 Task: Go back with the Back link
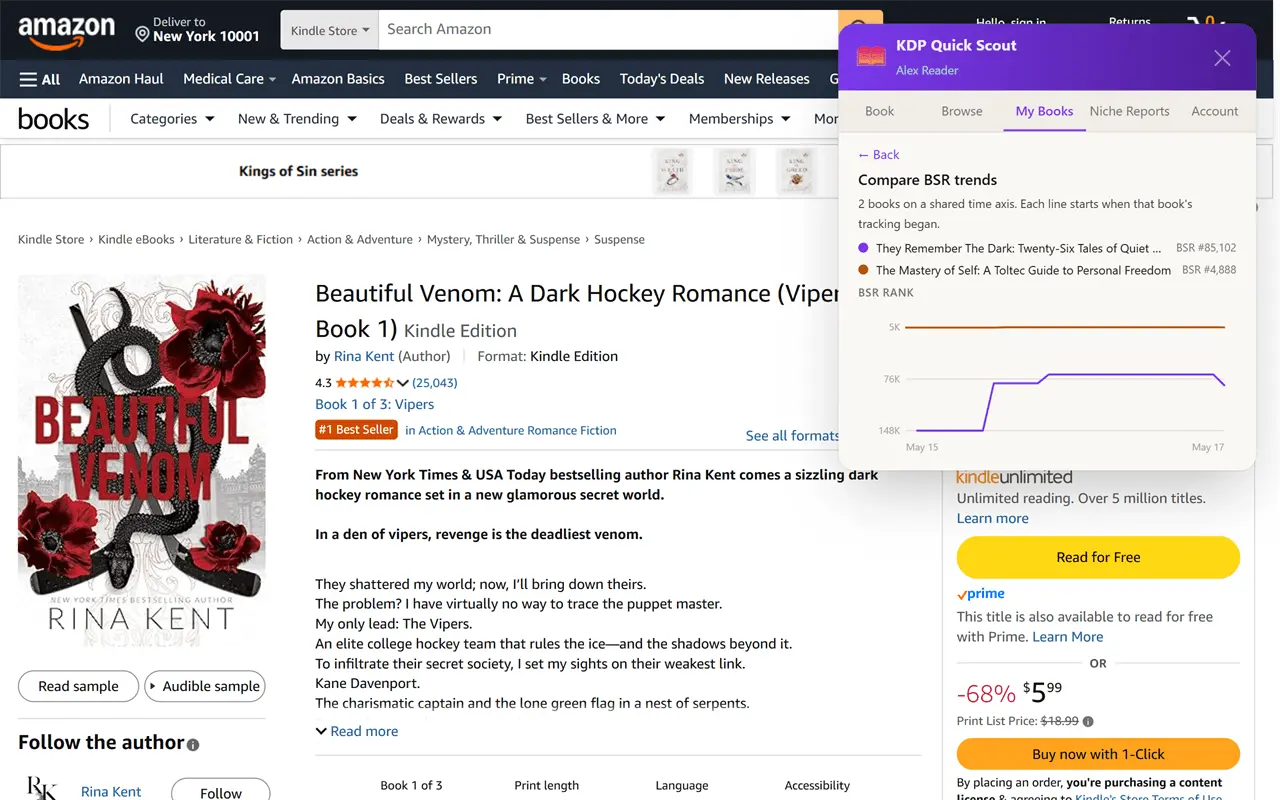pyautogui.click(x=879, y=155)
